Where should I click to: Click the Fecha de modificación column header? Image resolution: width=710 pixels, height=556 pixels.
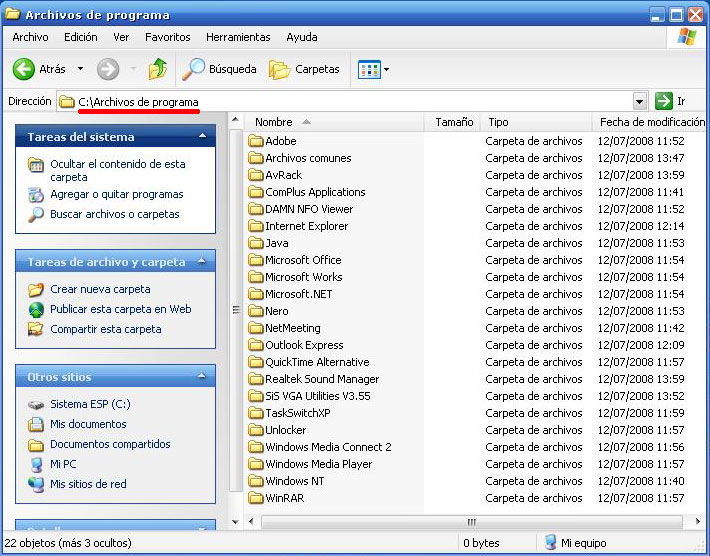point(651,122)
